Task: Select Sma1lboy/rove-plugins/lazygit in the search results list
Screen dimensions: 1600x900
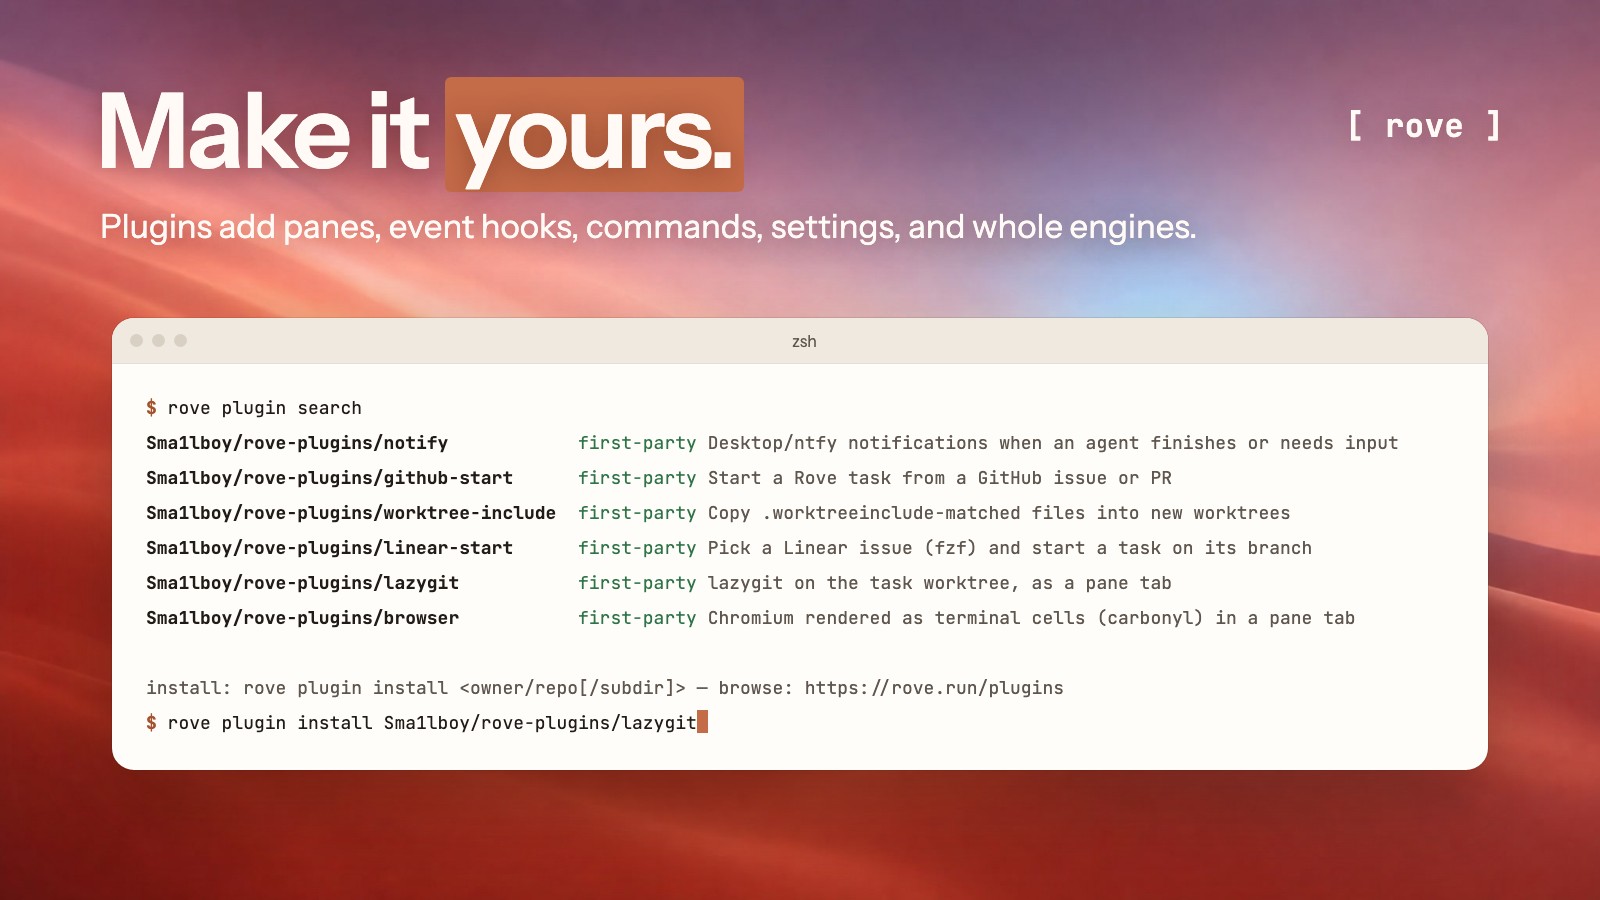Action: [302, 583]
